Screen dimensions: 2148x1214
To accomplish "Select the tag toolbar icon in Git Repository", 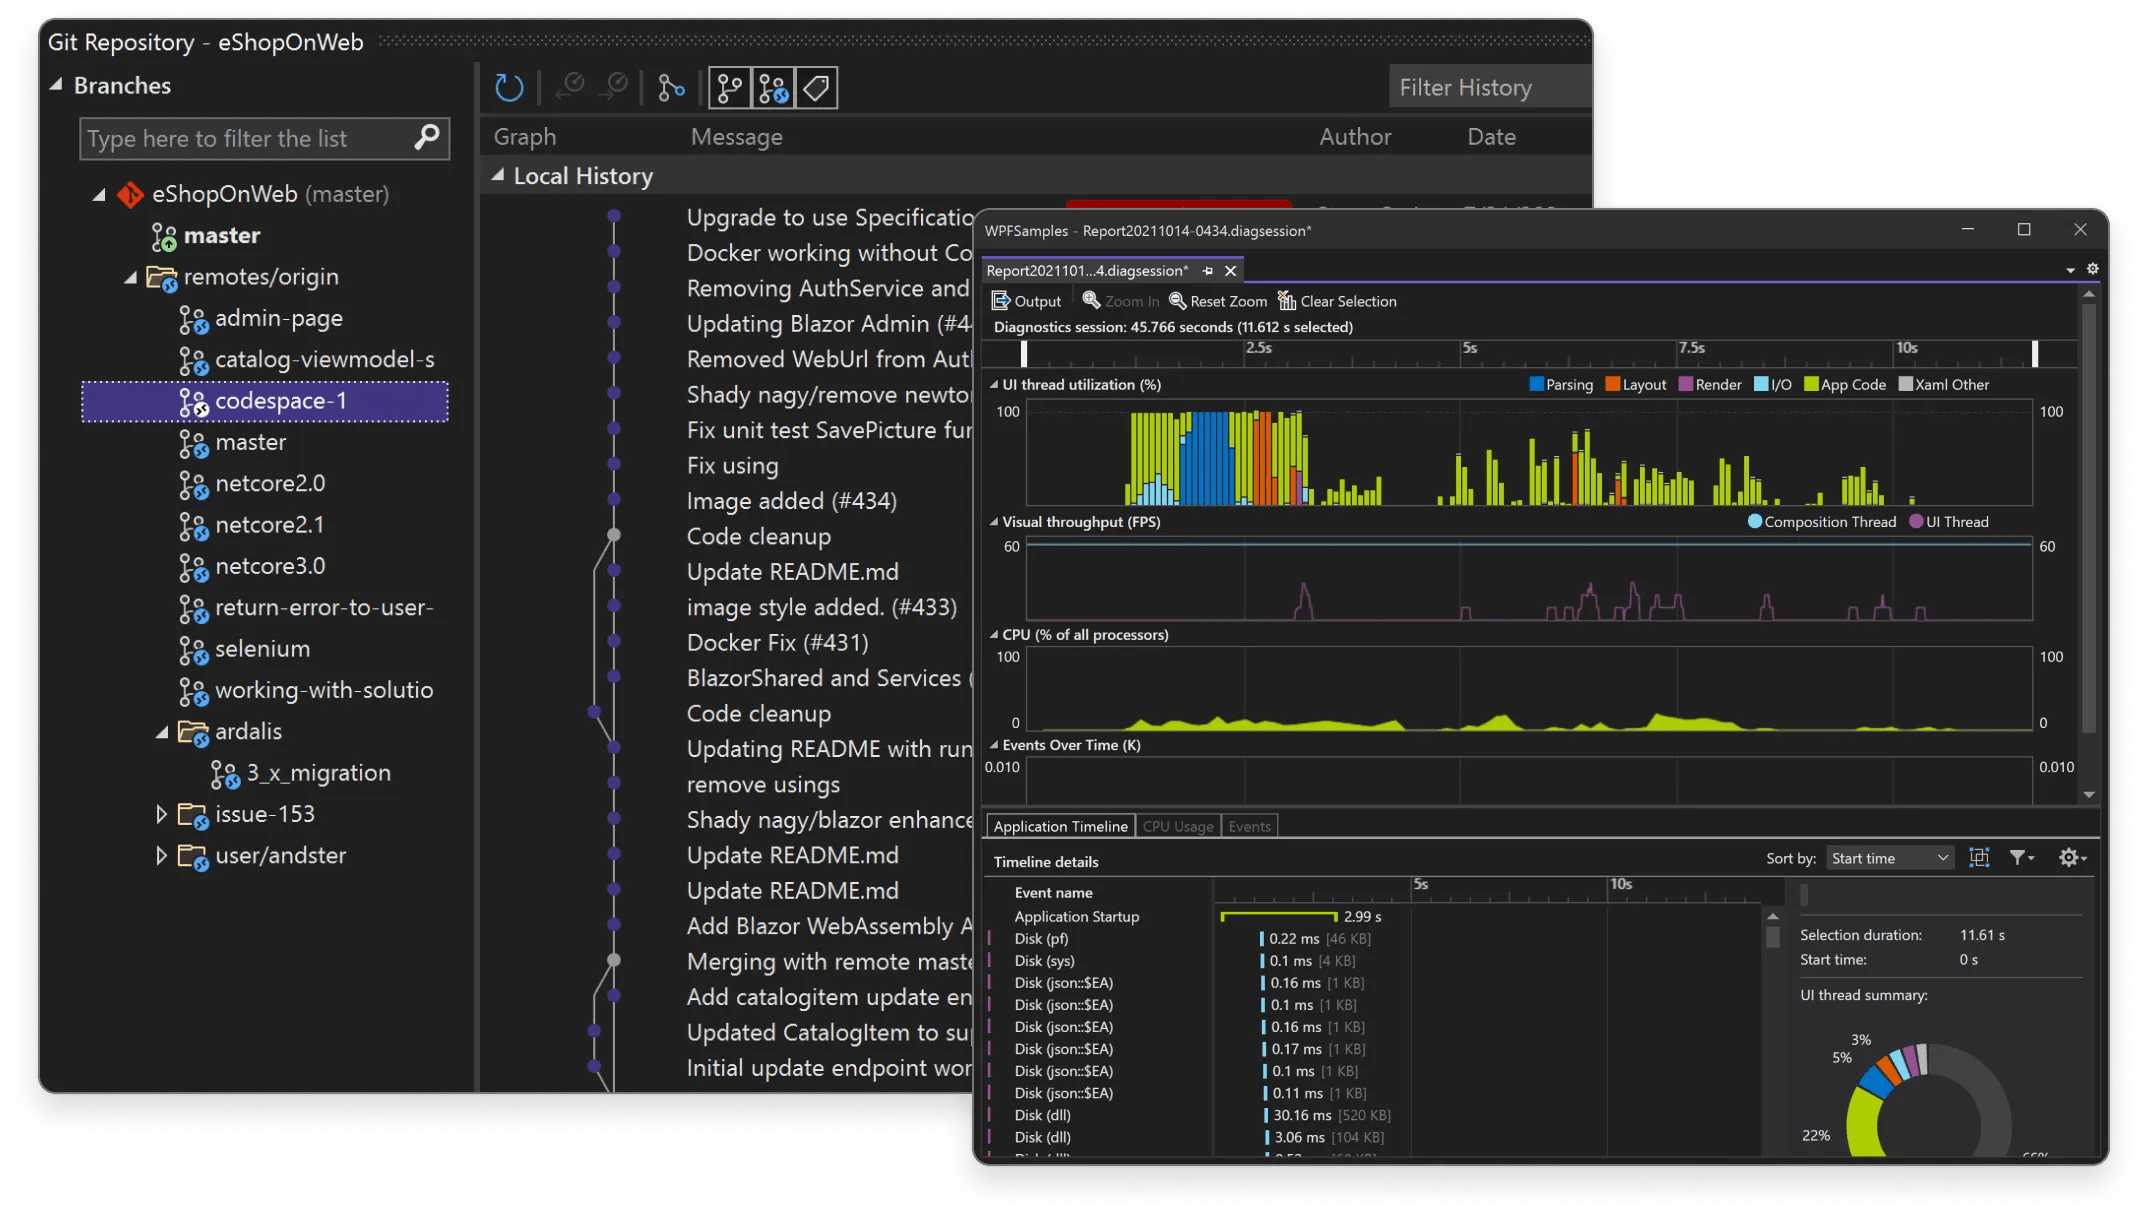I will pyautogui.click(x=816, y=87).
